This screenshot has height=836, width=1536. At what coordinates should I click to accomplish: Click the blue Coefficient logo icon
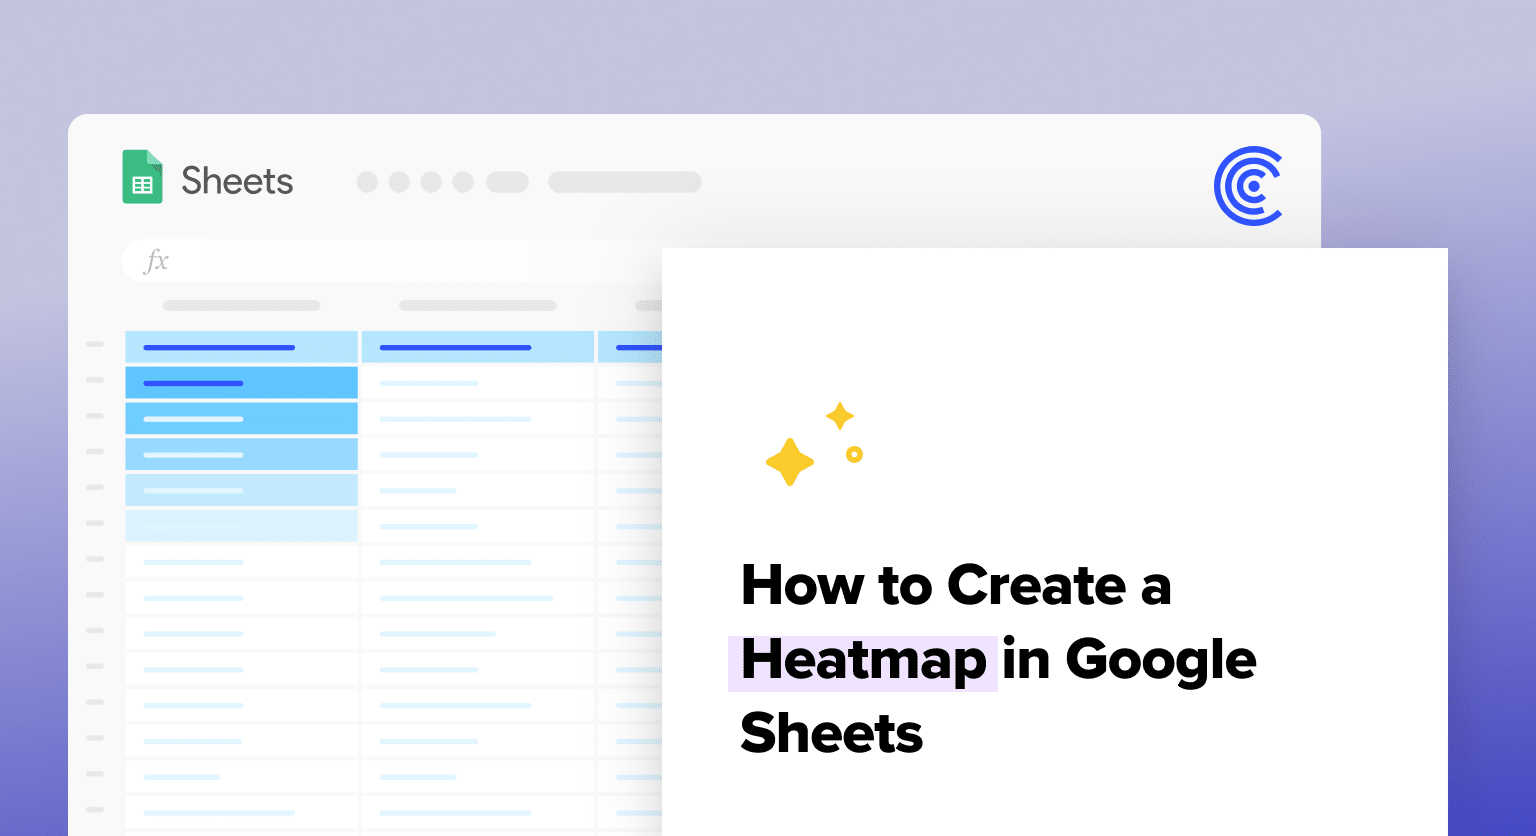(x=1248, y=186)
